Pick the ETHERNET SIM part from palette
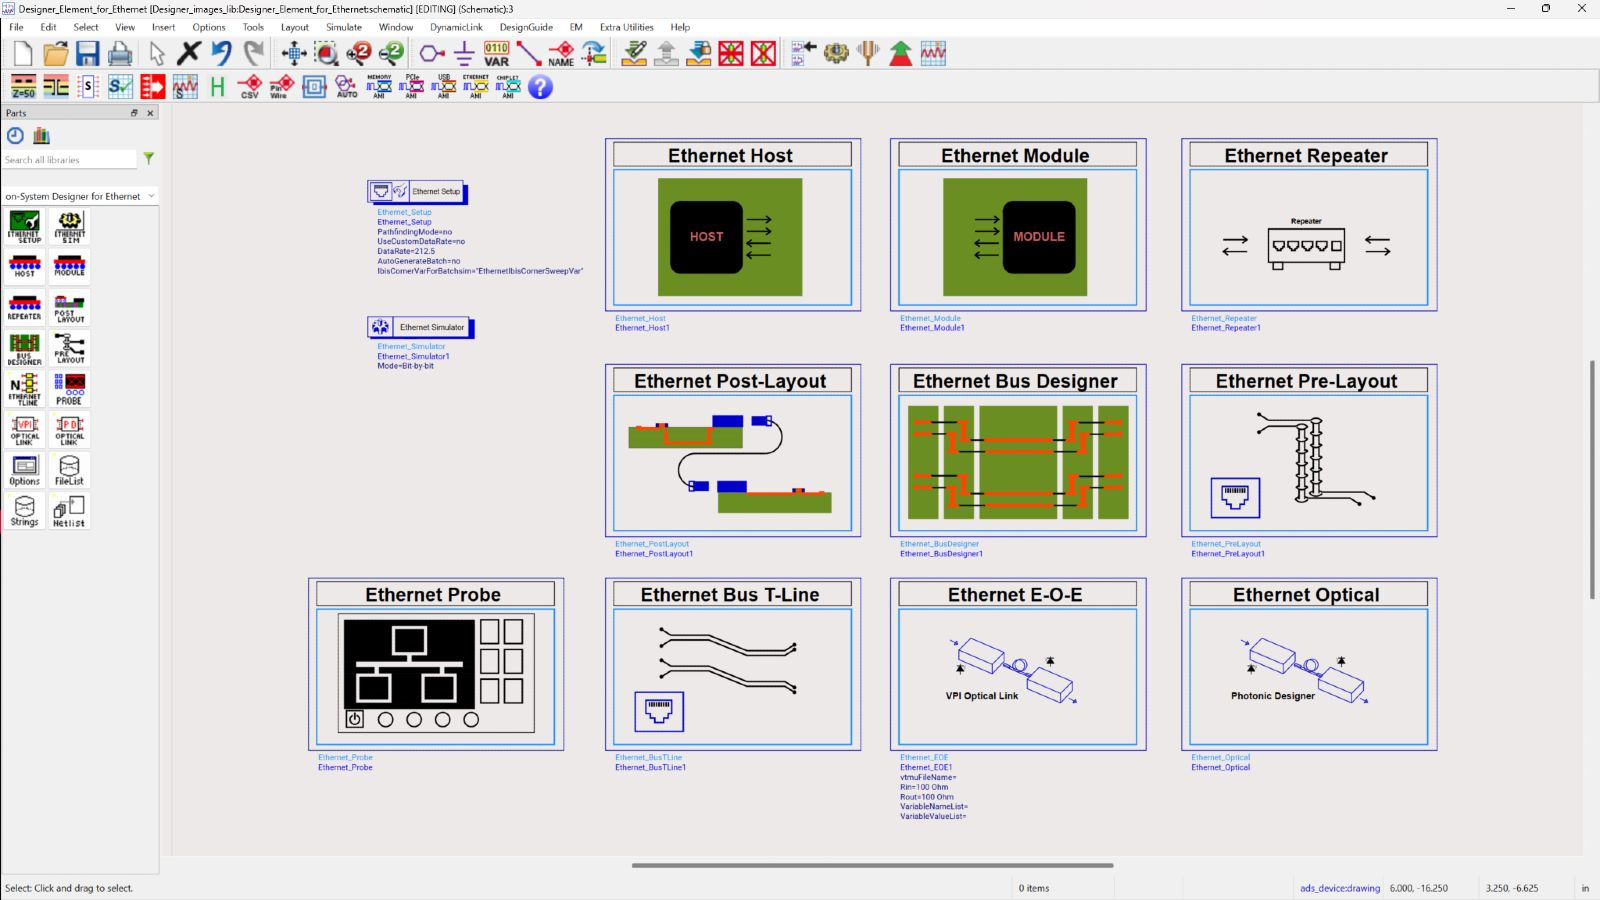Image resolution: width=1600 pixels, height=900 pixels. 70,227
